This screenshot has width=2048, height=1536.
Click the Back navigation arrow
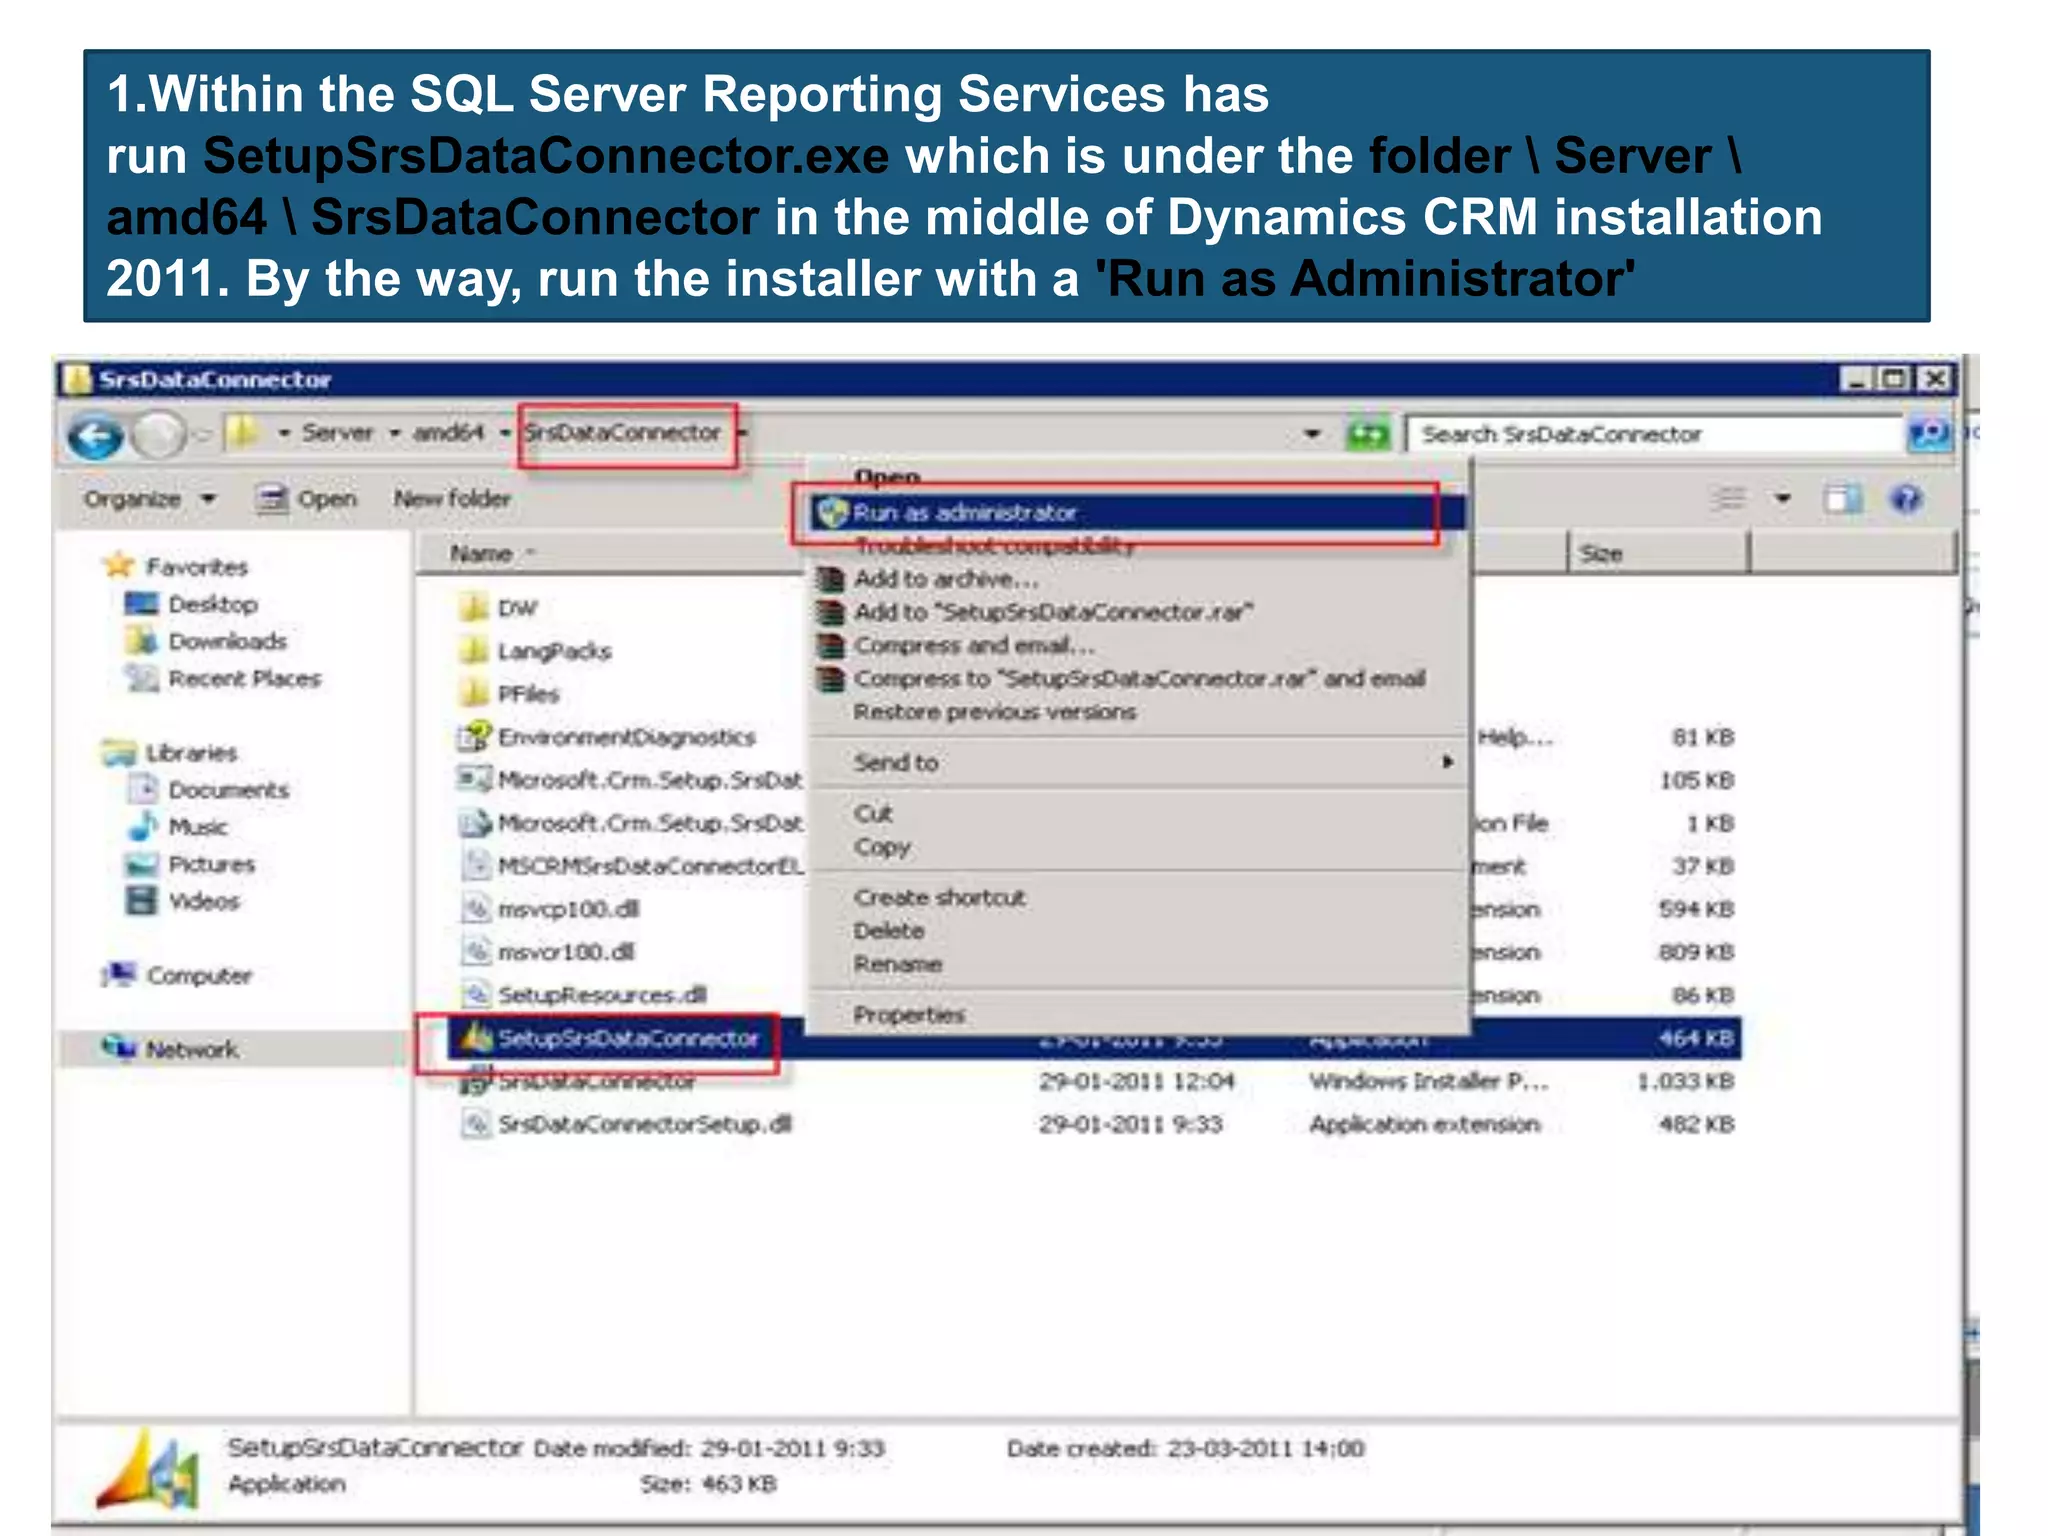pyautogui.click(x=95, y=436)
